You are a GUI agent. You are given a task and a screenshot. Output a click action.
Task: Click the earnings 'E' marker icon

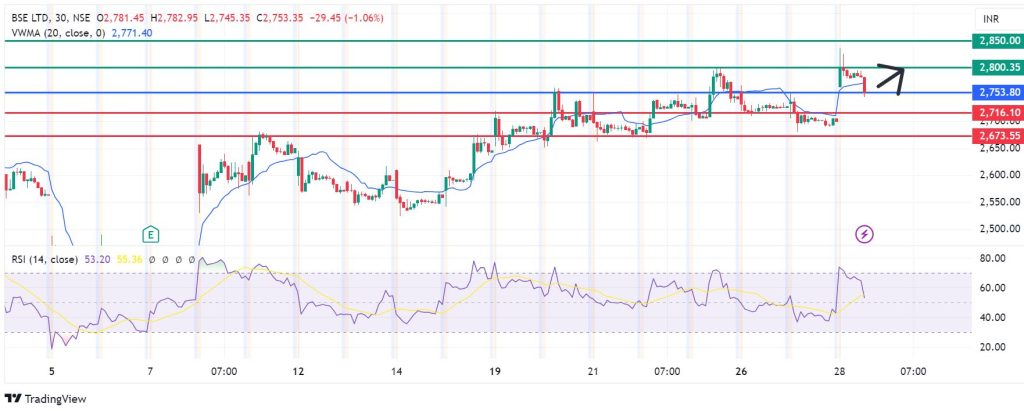click(151, 234)
